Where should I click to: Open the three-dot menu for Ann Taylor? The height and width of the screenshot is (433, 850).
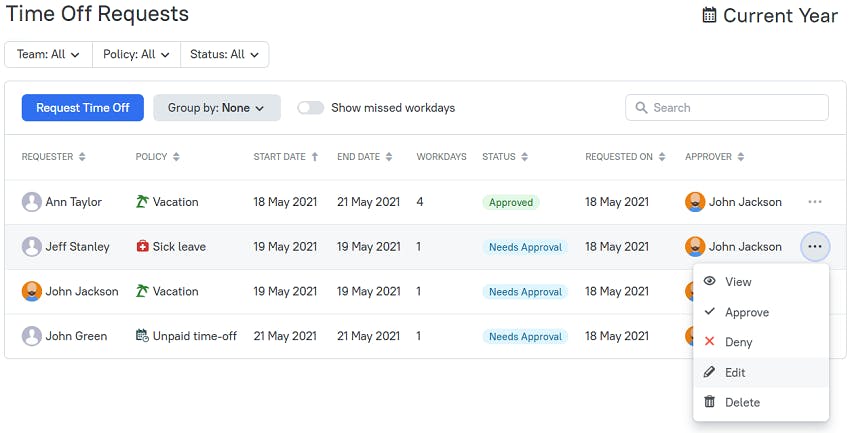click(x=815, y=202)
